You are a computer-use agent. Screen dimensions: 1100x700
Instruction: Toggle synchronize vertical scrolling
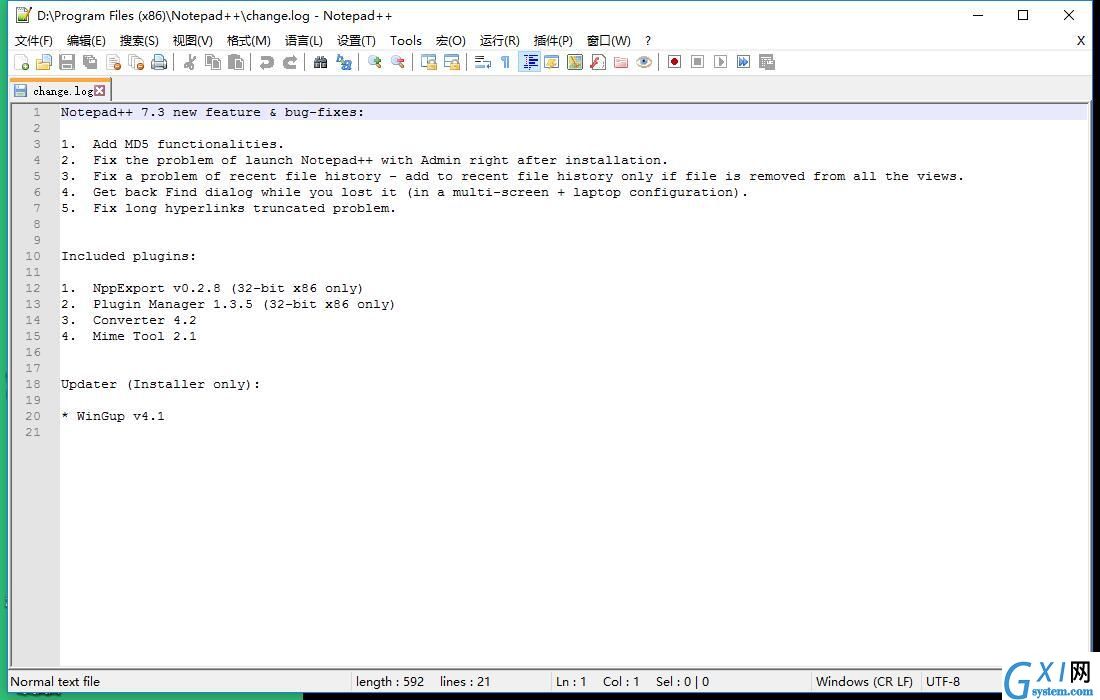[429, 62]
